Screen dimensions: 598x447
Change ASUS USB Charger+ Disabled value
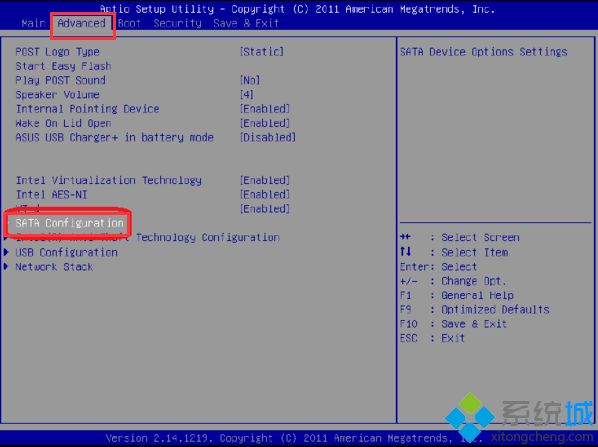click(x=268, y=137)
